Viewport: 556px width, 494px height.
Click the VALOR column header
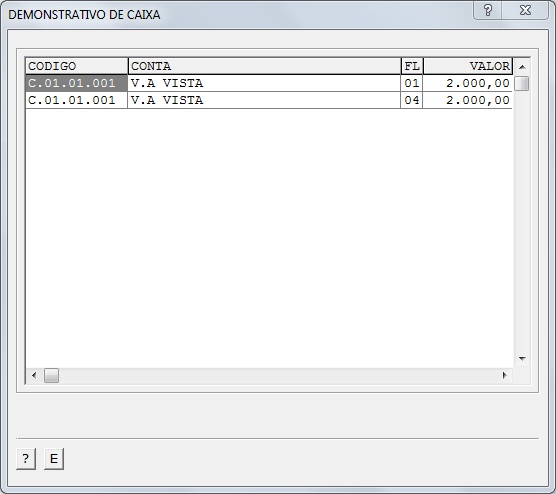[x=468, y=66]
